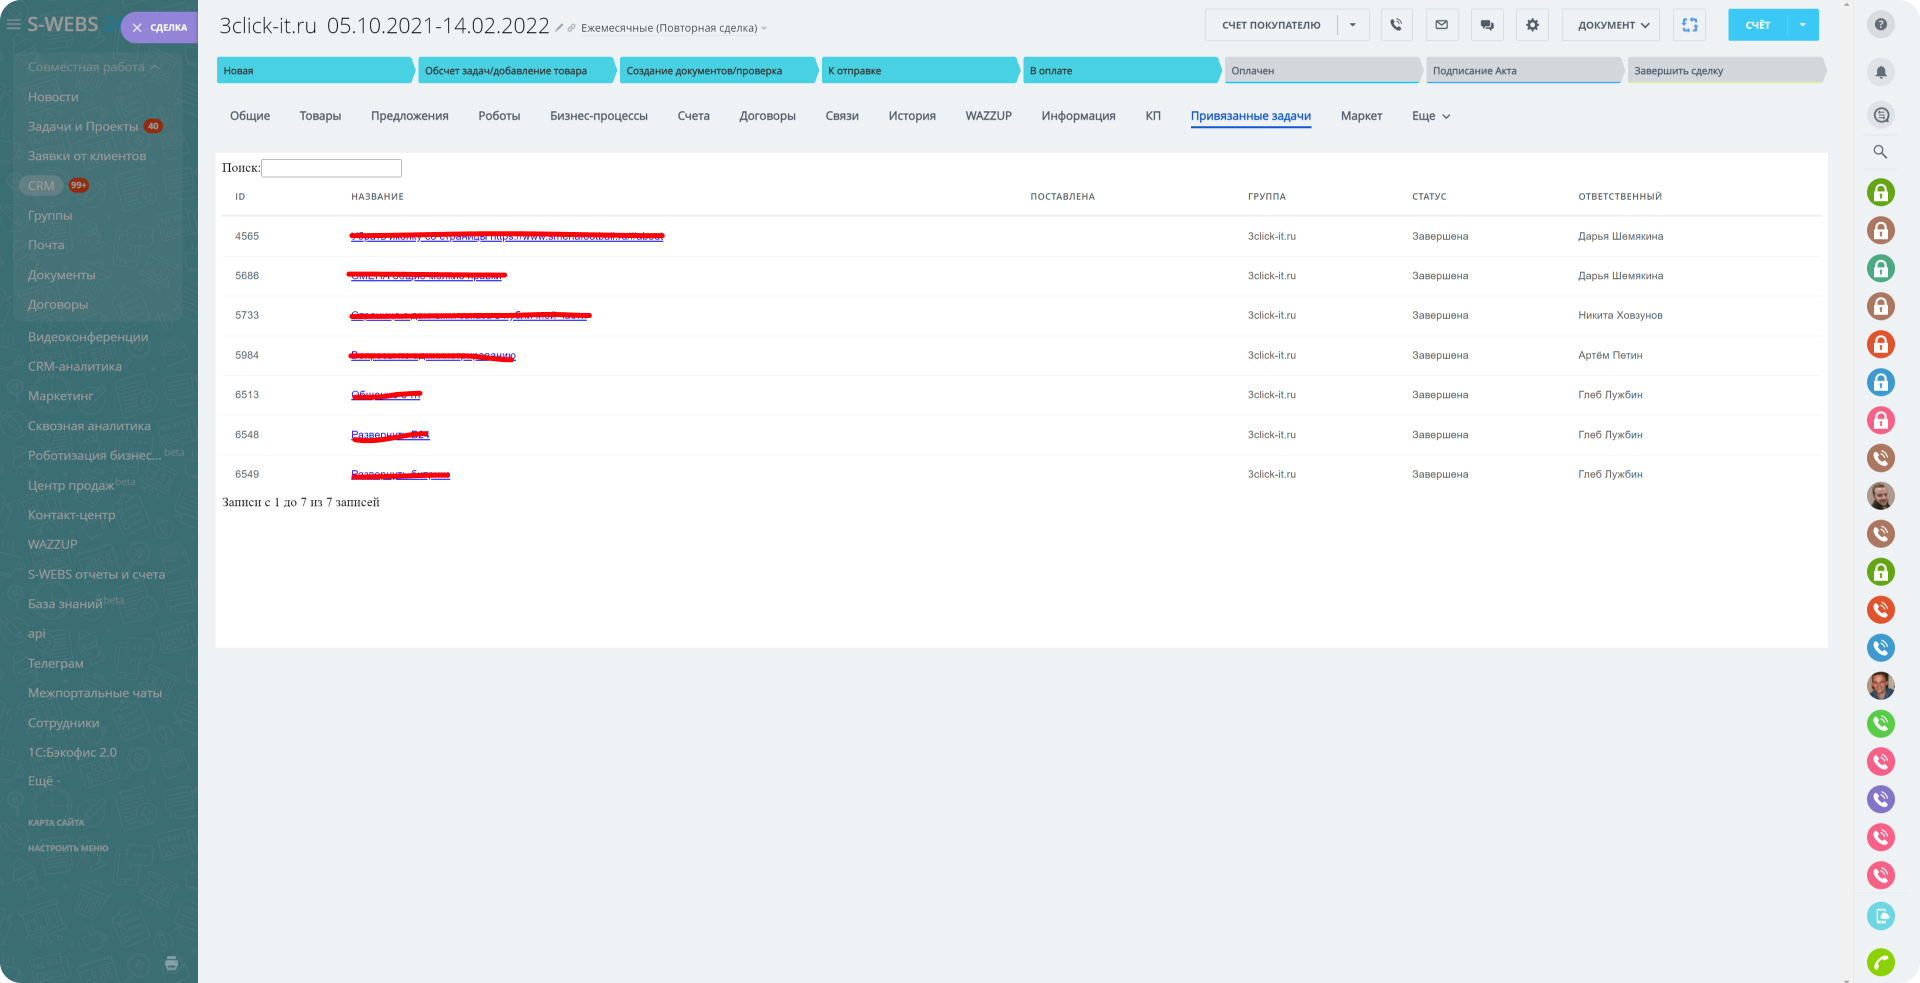Viewport: 1920px width, 983px height.
Task: Expand the Документ dropdown
Action: coord(1611,25)
